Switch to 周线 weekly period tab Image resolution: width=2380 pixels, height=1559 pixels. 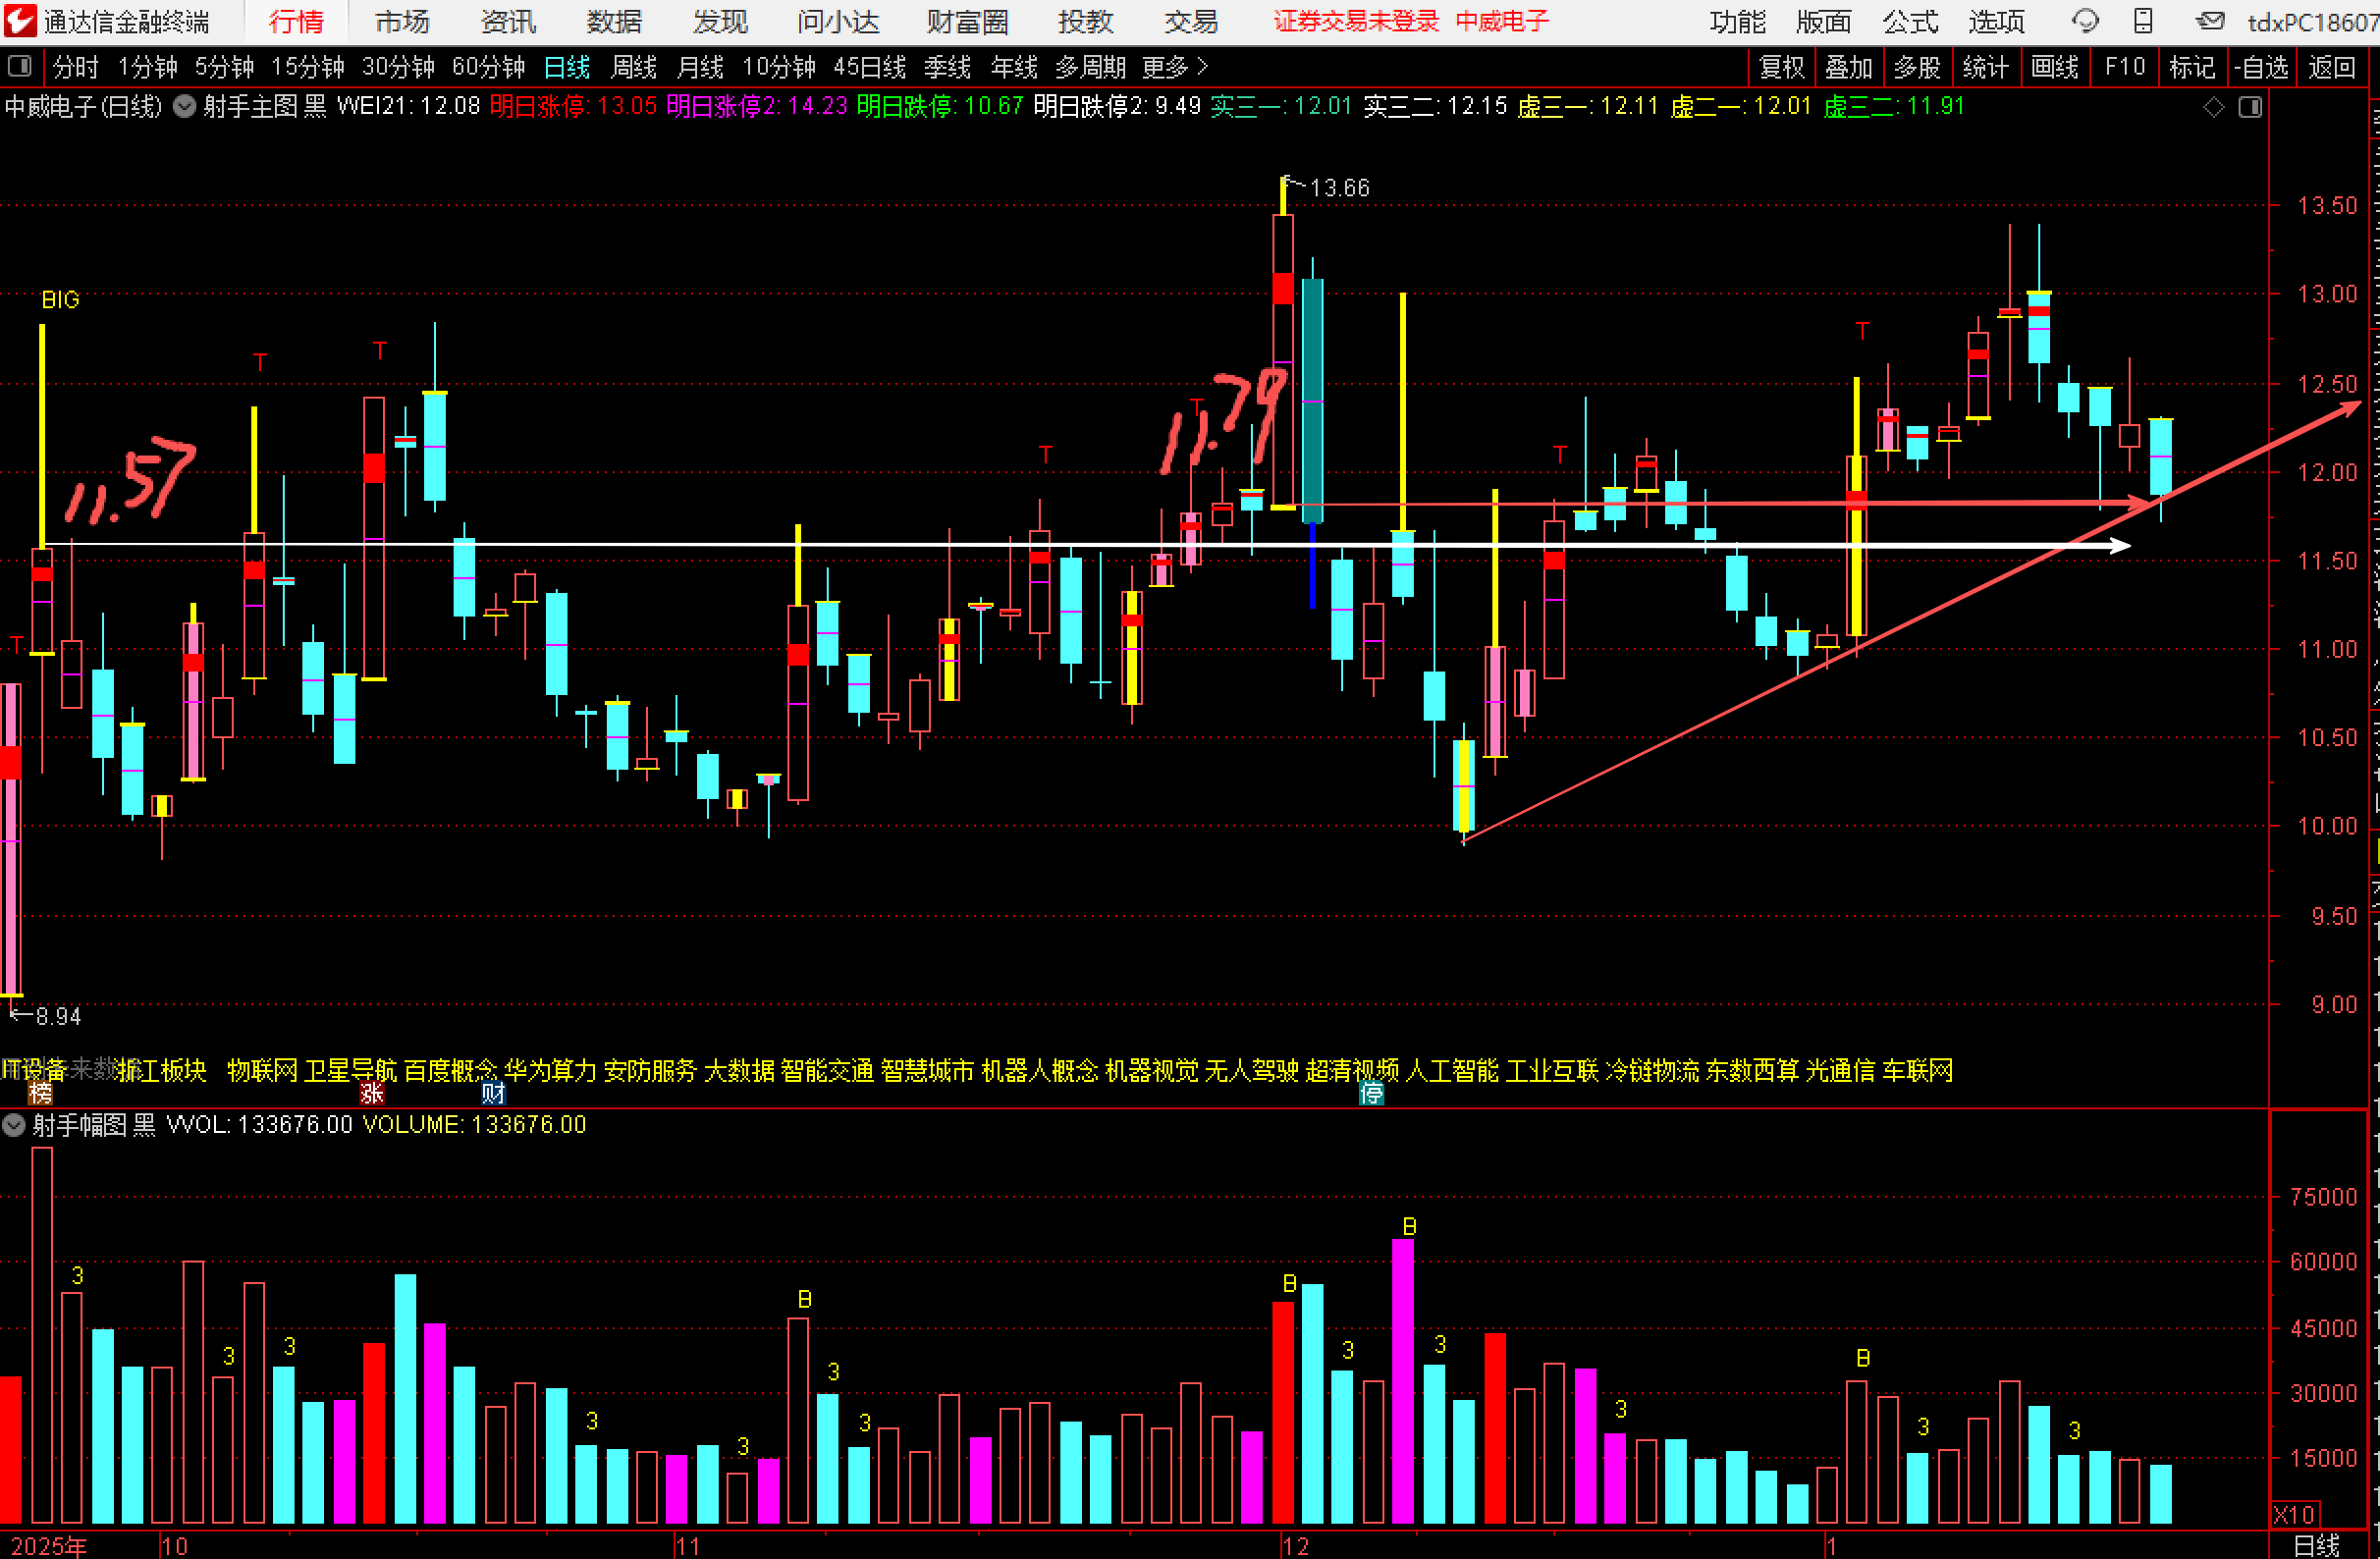(x=633, y=67)
